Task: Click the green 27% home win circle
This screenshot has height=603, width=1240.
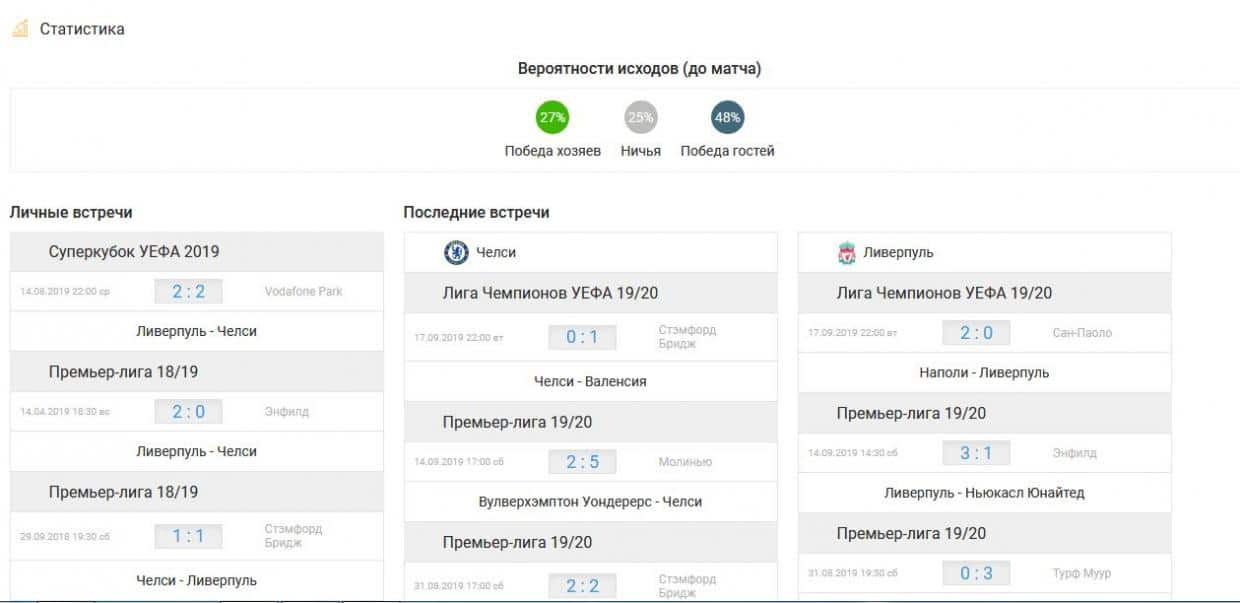Action: coord(552,117)
